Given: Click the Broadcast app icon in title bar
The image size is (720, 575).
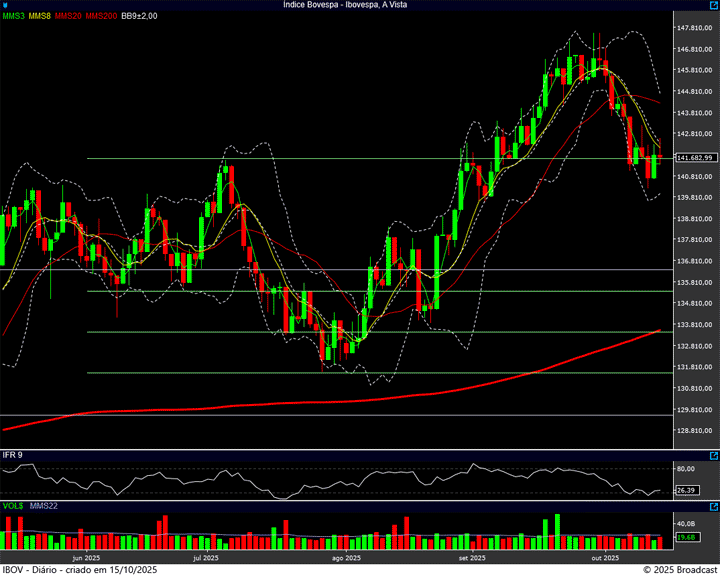Looking at the screenshot, I should [6, 5].
